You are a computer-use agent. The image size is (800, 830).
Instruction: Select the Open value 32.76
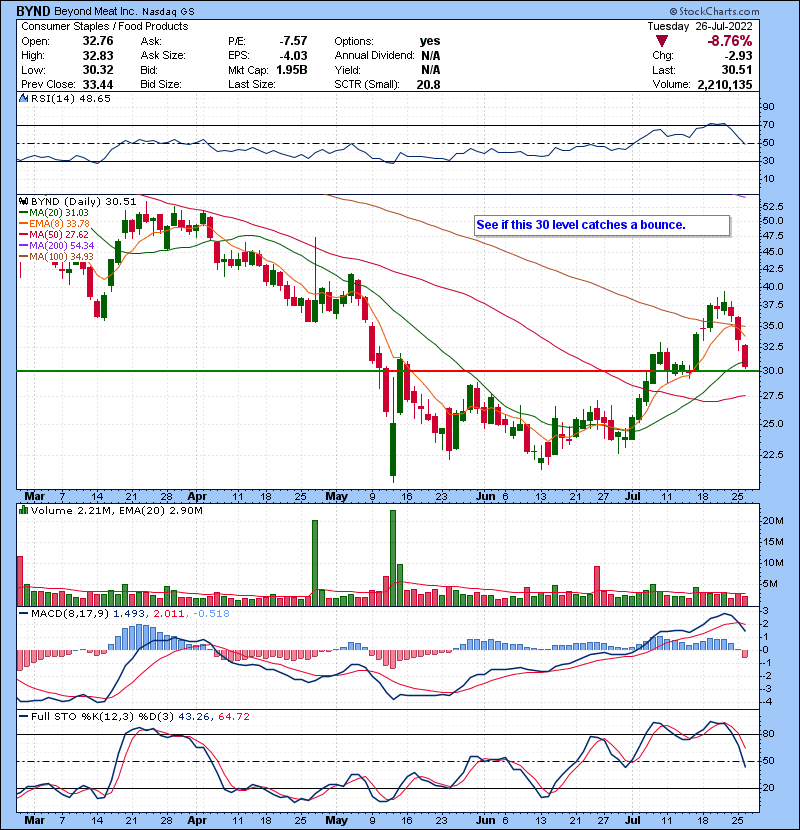98,41
